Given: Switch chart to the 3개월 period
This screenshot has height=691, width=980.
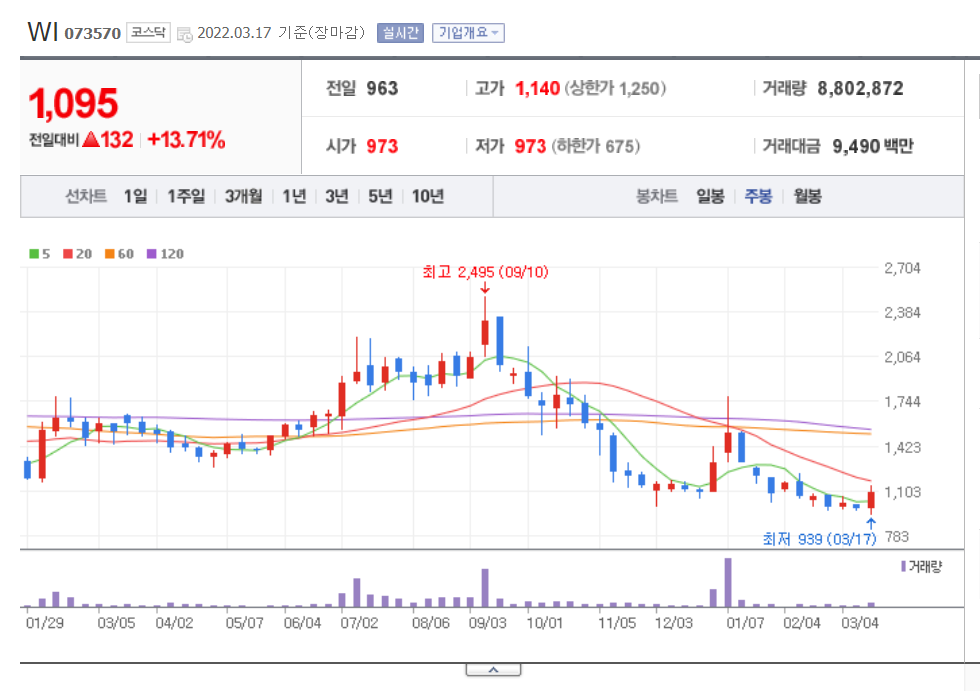Looking at the screenshot, I should point(243,196).
